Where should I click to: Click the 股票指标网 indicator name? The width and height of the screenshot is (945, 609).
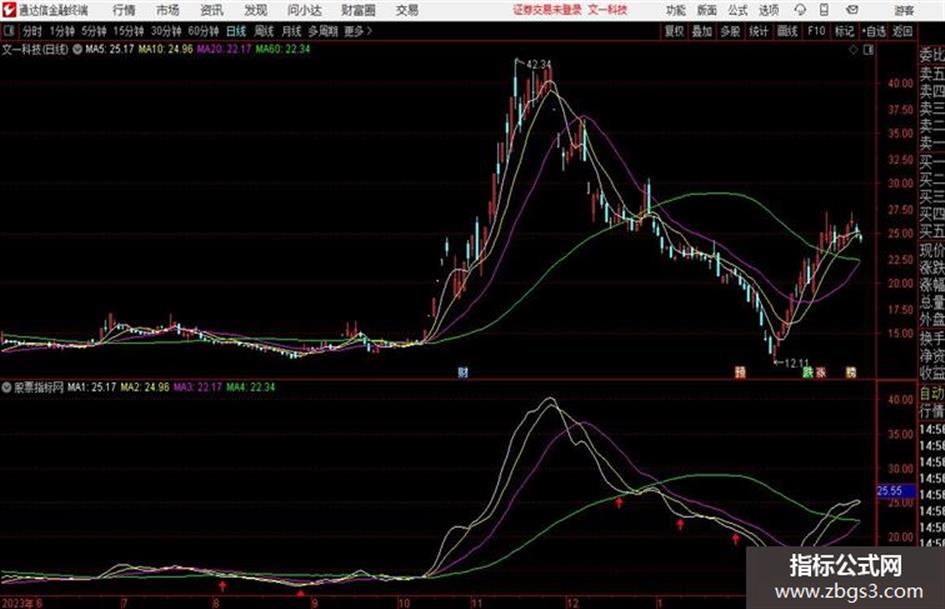[39, 387]
